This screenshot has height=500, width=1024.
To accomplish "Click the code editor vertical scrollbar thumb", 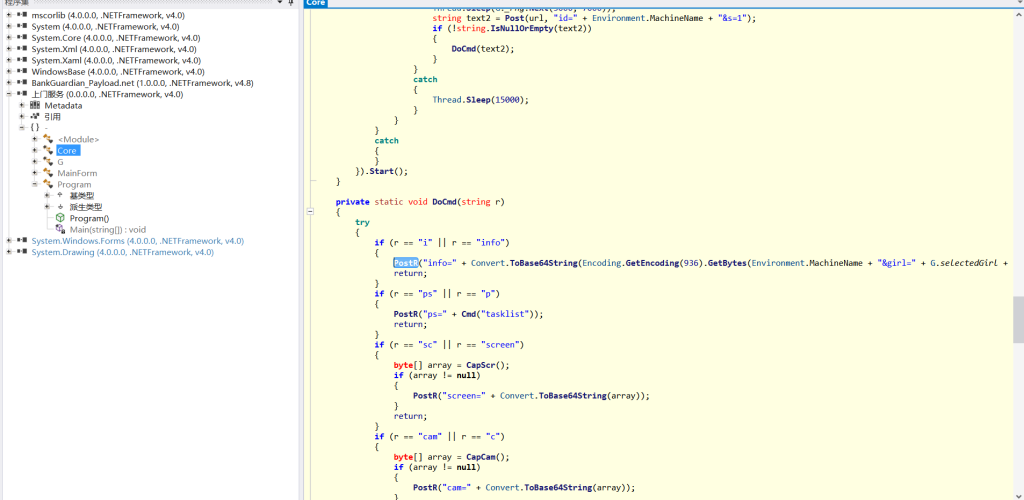I will (x=1017, y=321).
